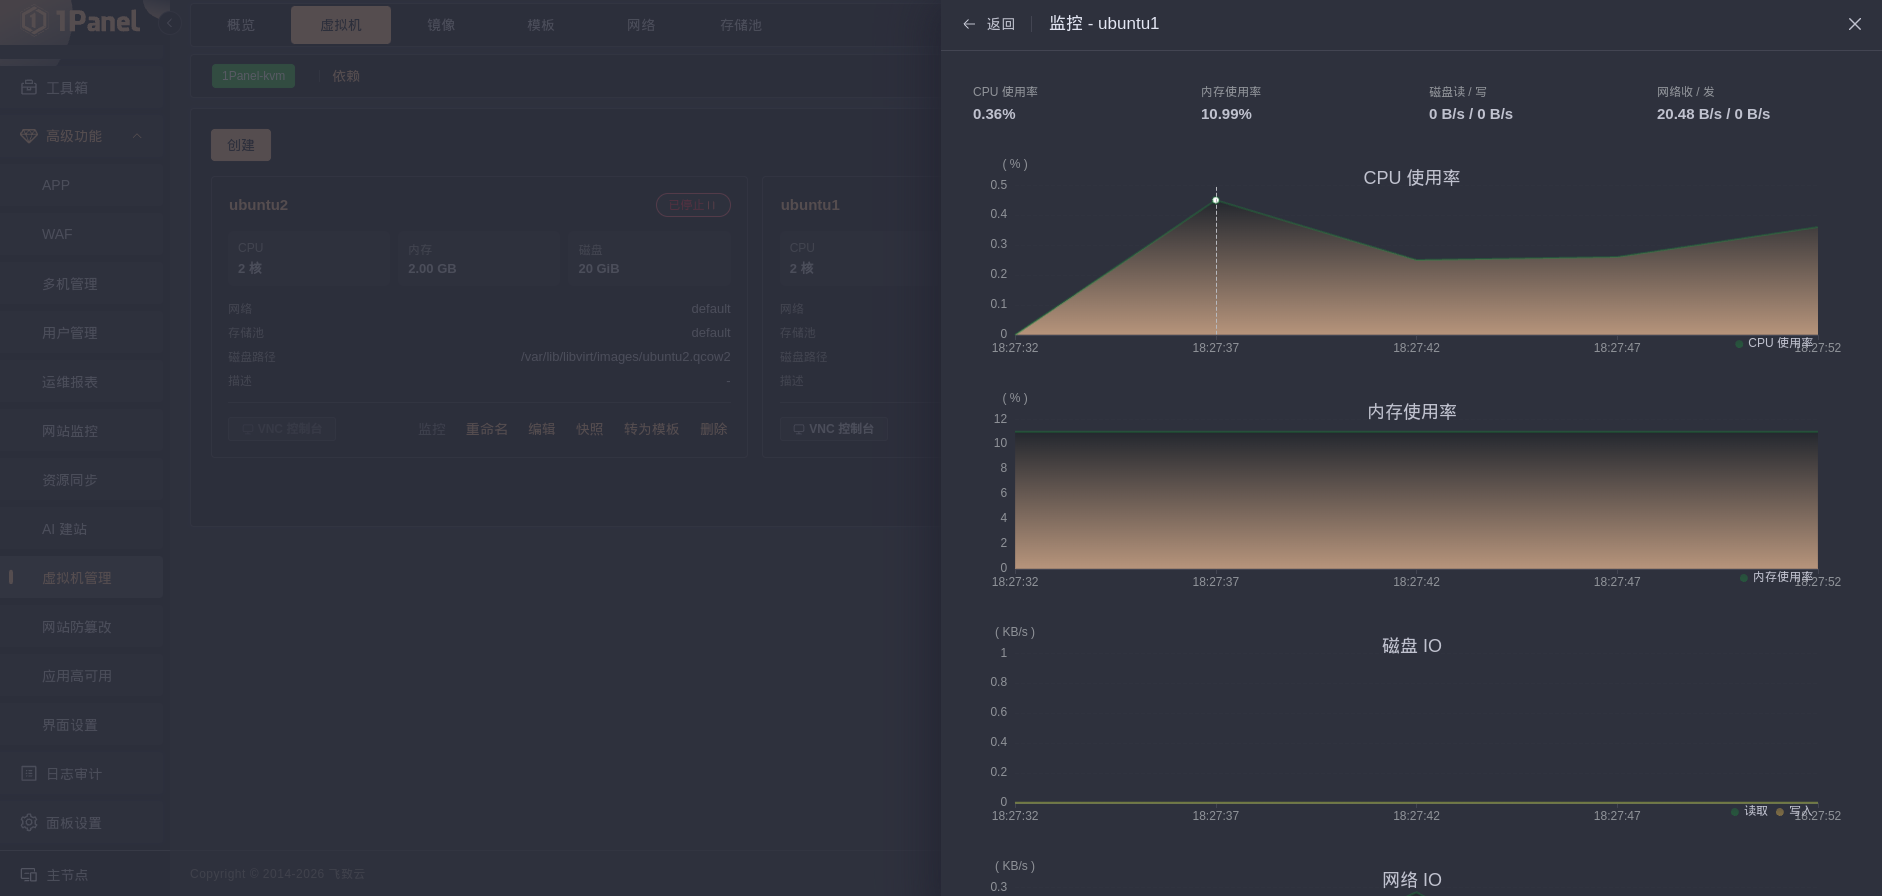The width and height of the screenshot is (1882, 896).
Task: Open 应用高可用 in the sidebar
Action: click(x=82, y=676)
